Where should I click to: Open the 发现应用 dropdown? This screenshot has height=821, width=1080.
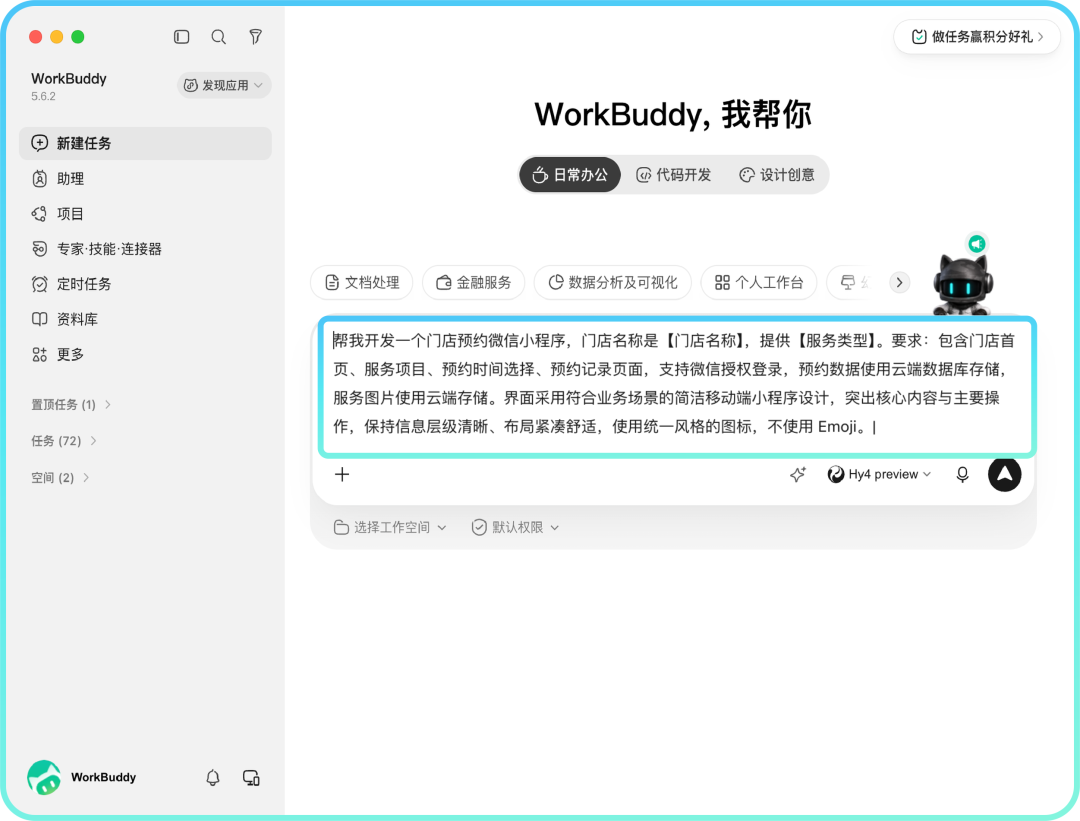pos(224,85)
